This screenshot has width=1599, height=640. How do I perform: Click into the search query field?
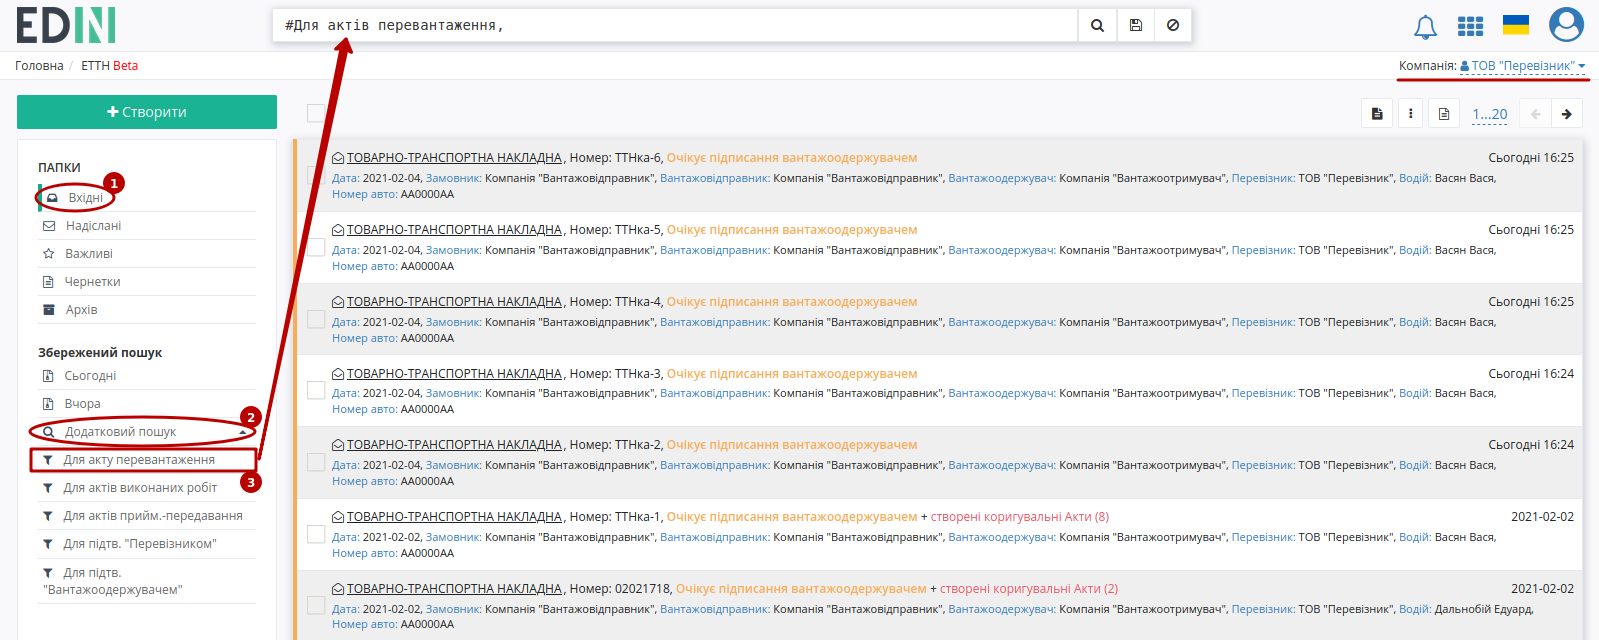tap(675, 25)
